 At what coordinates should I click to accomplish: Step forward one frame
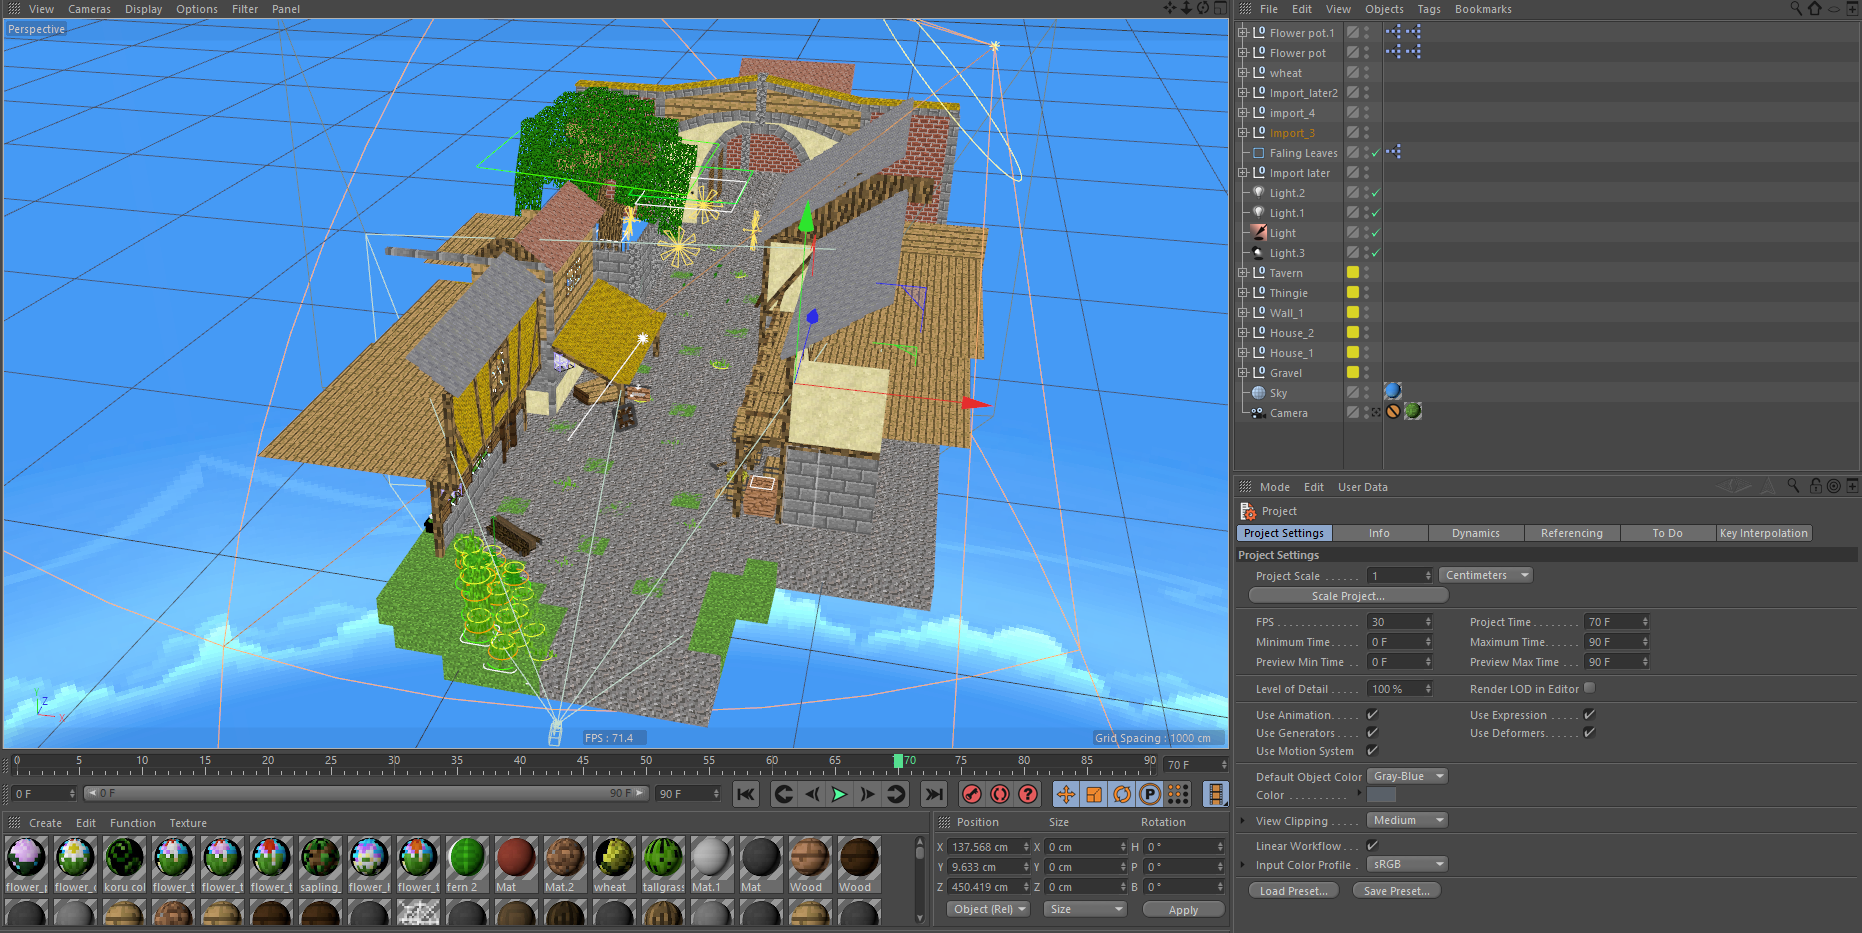click(868, 794)
